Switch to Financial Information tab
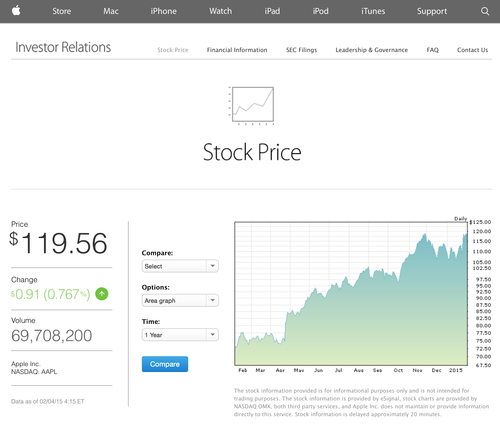Viewport: 500px width, 425px height. click(237, 50)
